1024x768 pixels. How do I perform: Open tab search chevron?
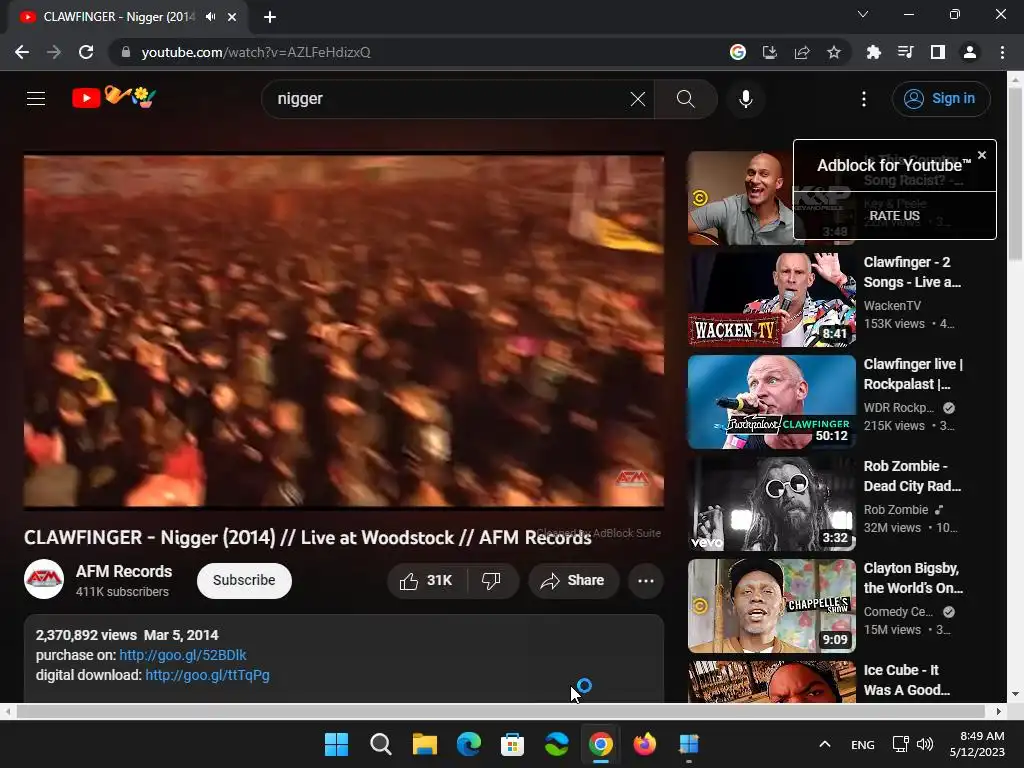(x=863, y=14)
